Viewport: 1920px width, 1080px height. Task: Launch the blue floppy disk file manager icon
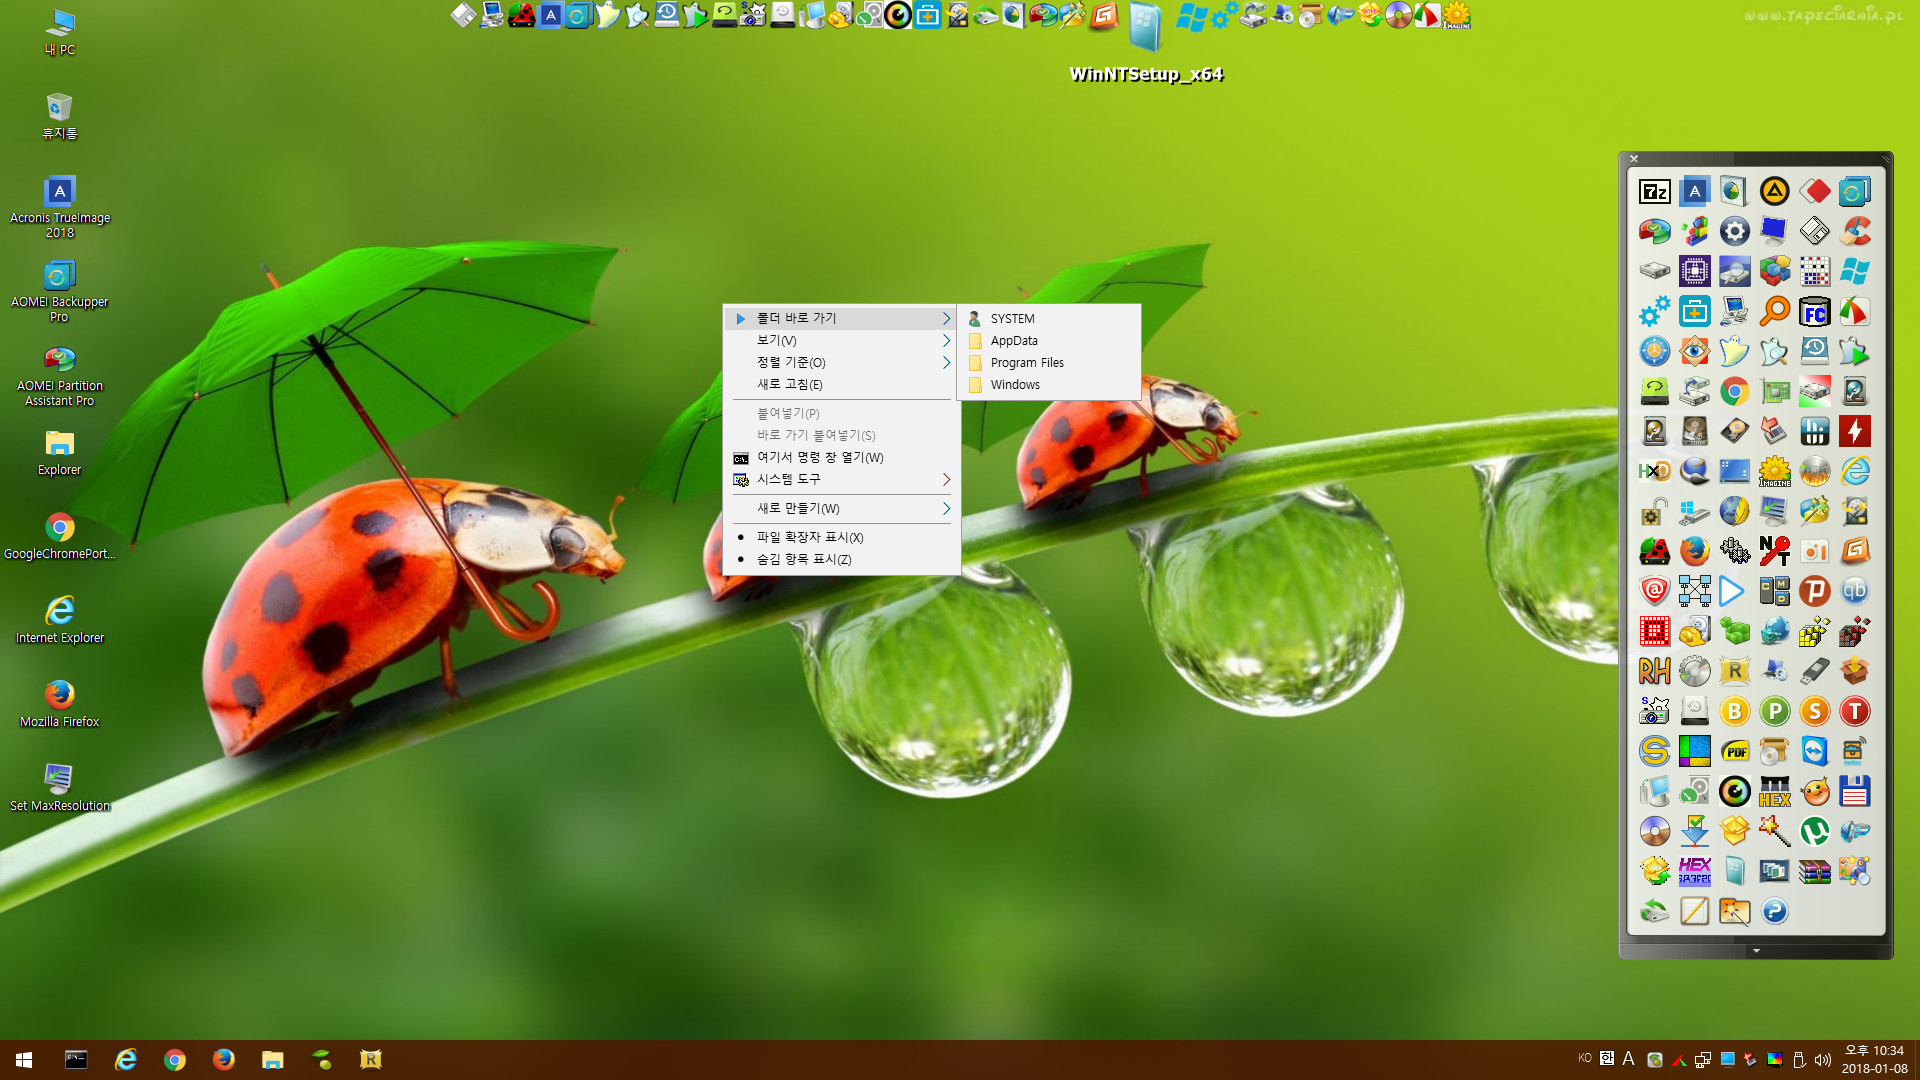tap(1854, 791)
